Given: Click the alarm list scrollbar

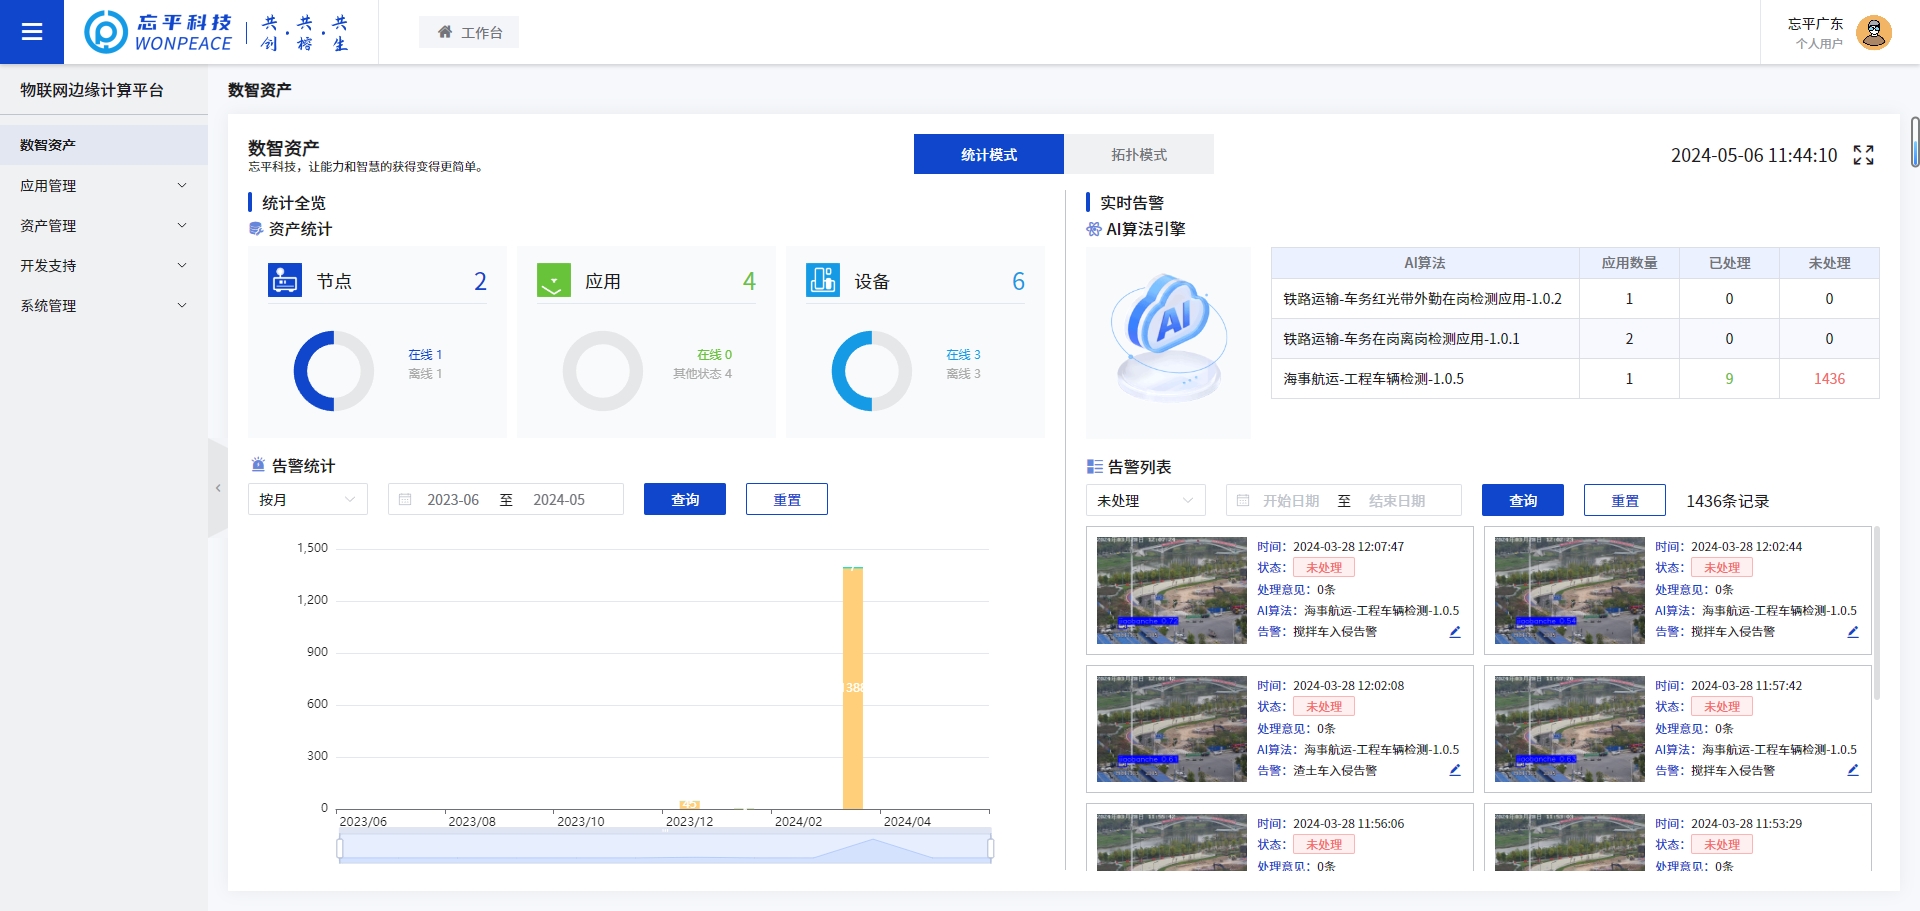Looking at the screenshot, I should (x=1876, y=613).
